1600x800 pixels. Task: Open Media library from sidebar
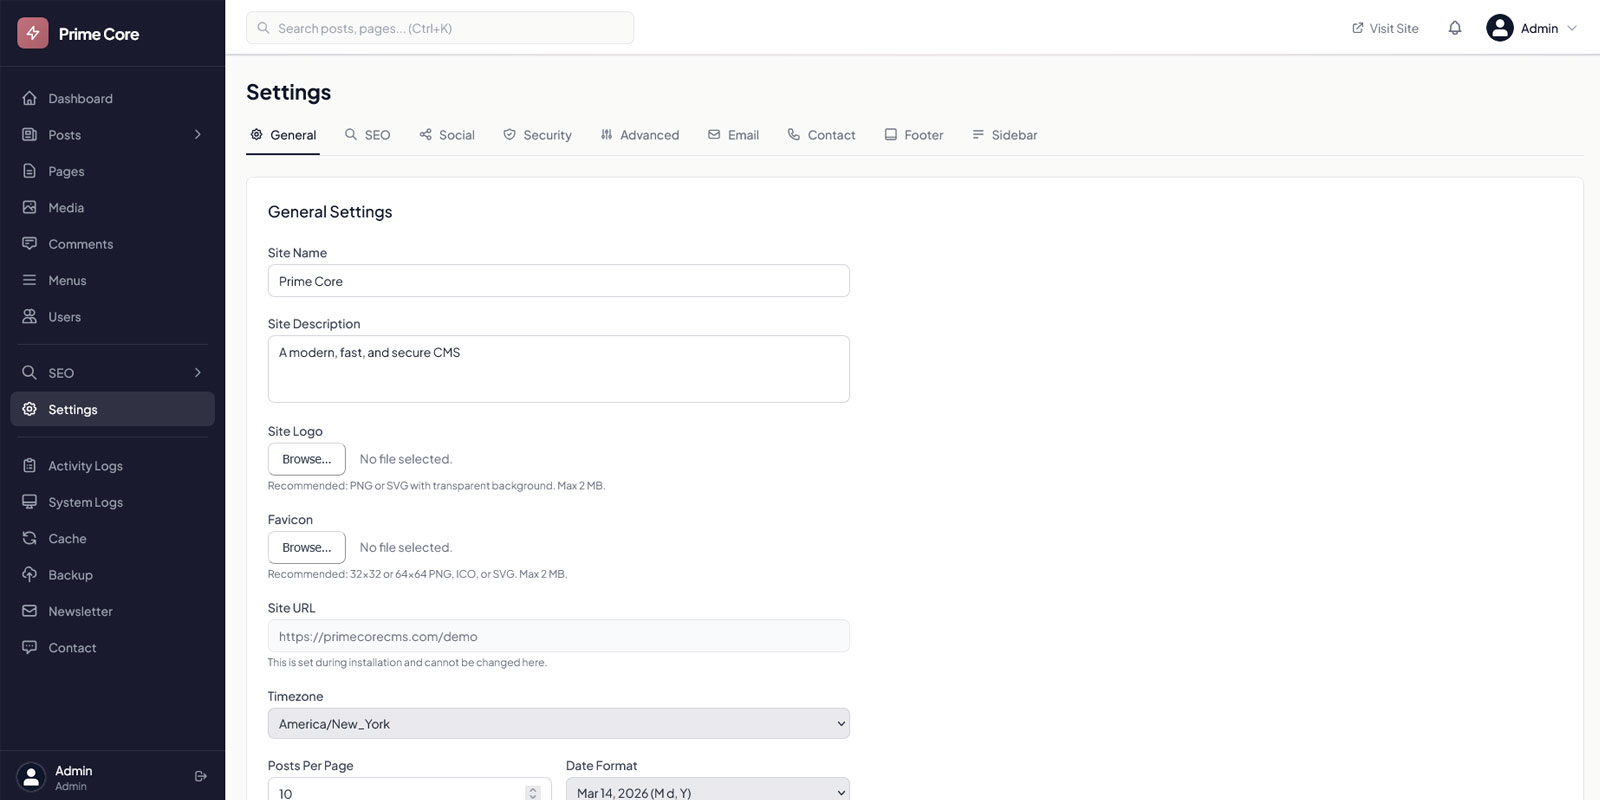66,208
